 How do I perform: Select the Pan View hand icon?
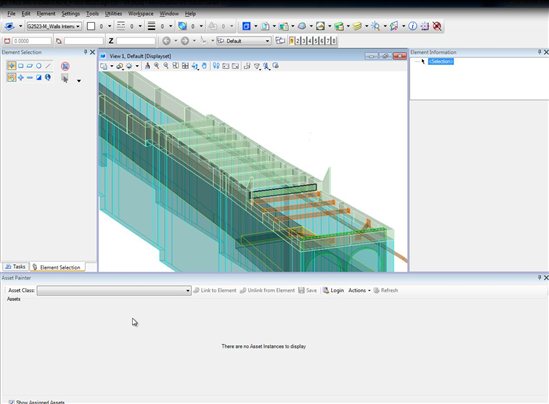click(x=204, y=66)
